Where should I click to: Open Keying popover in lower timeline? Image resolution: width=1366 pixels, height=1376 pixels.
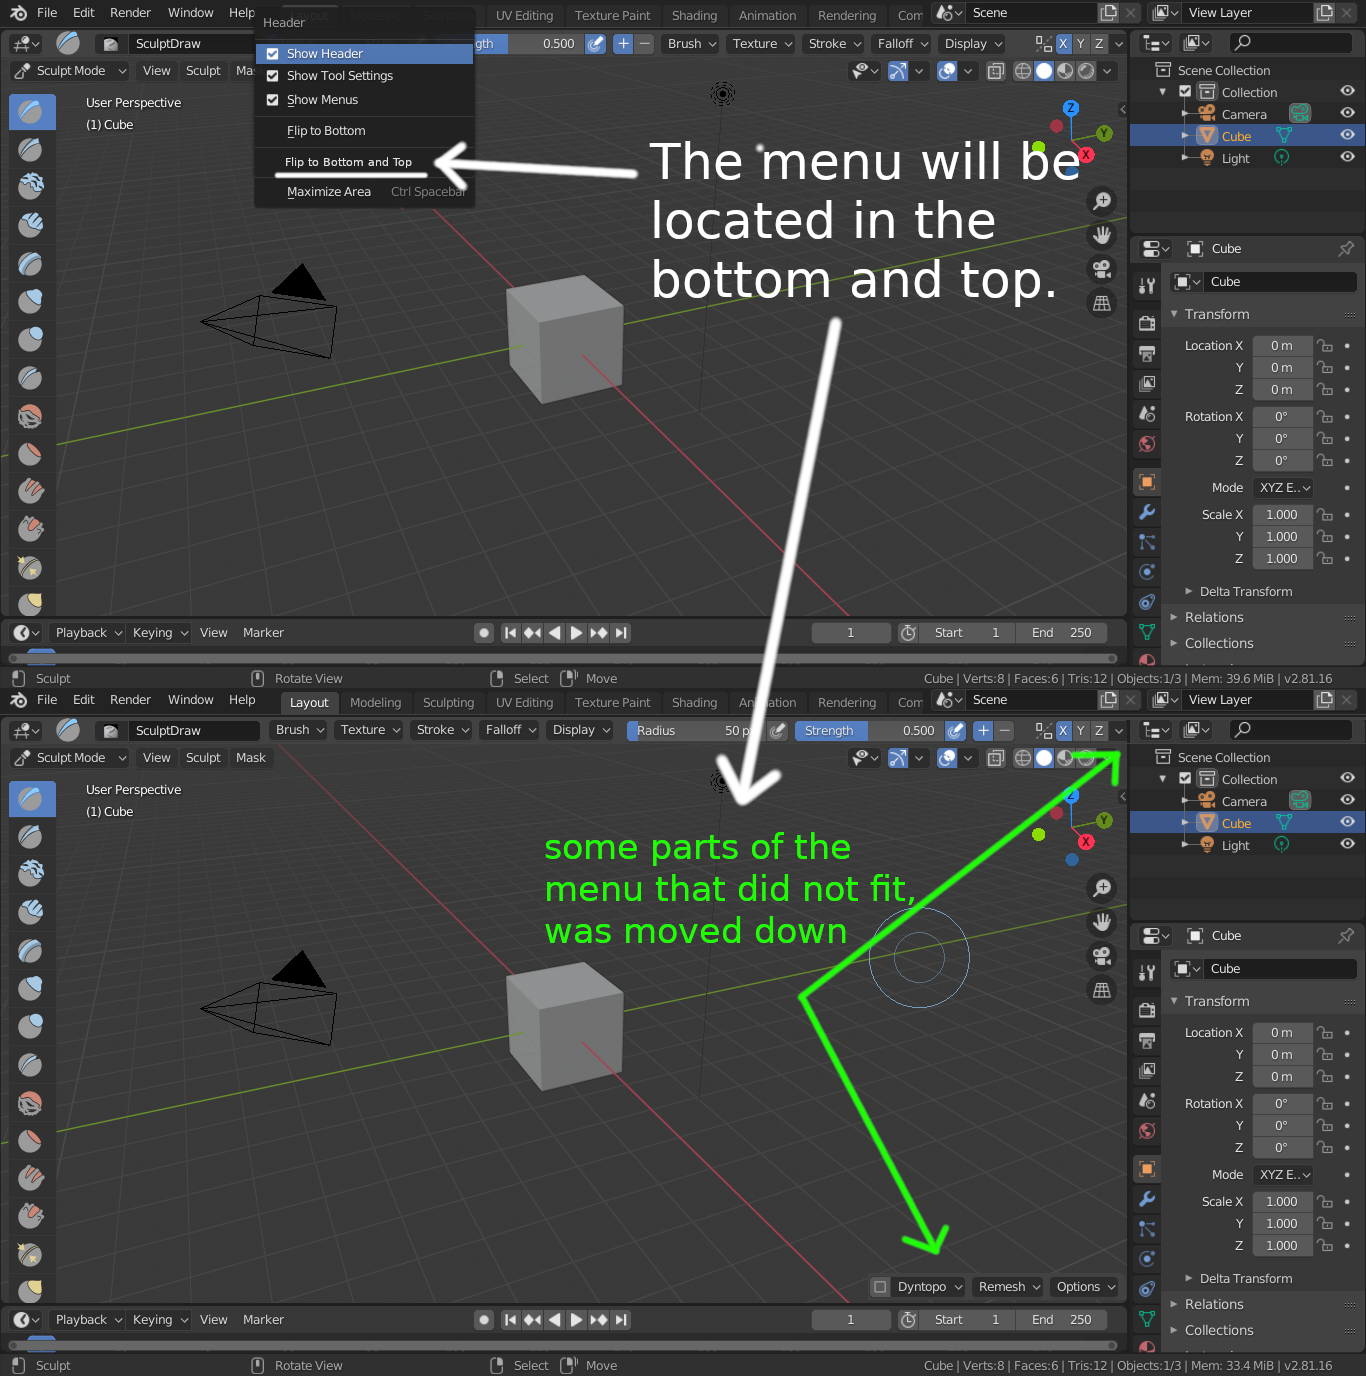point(160,1320)
